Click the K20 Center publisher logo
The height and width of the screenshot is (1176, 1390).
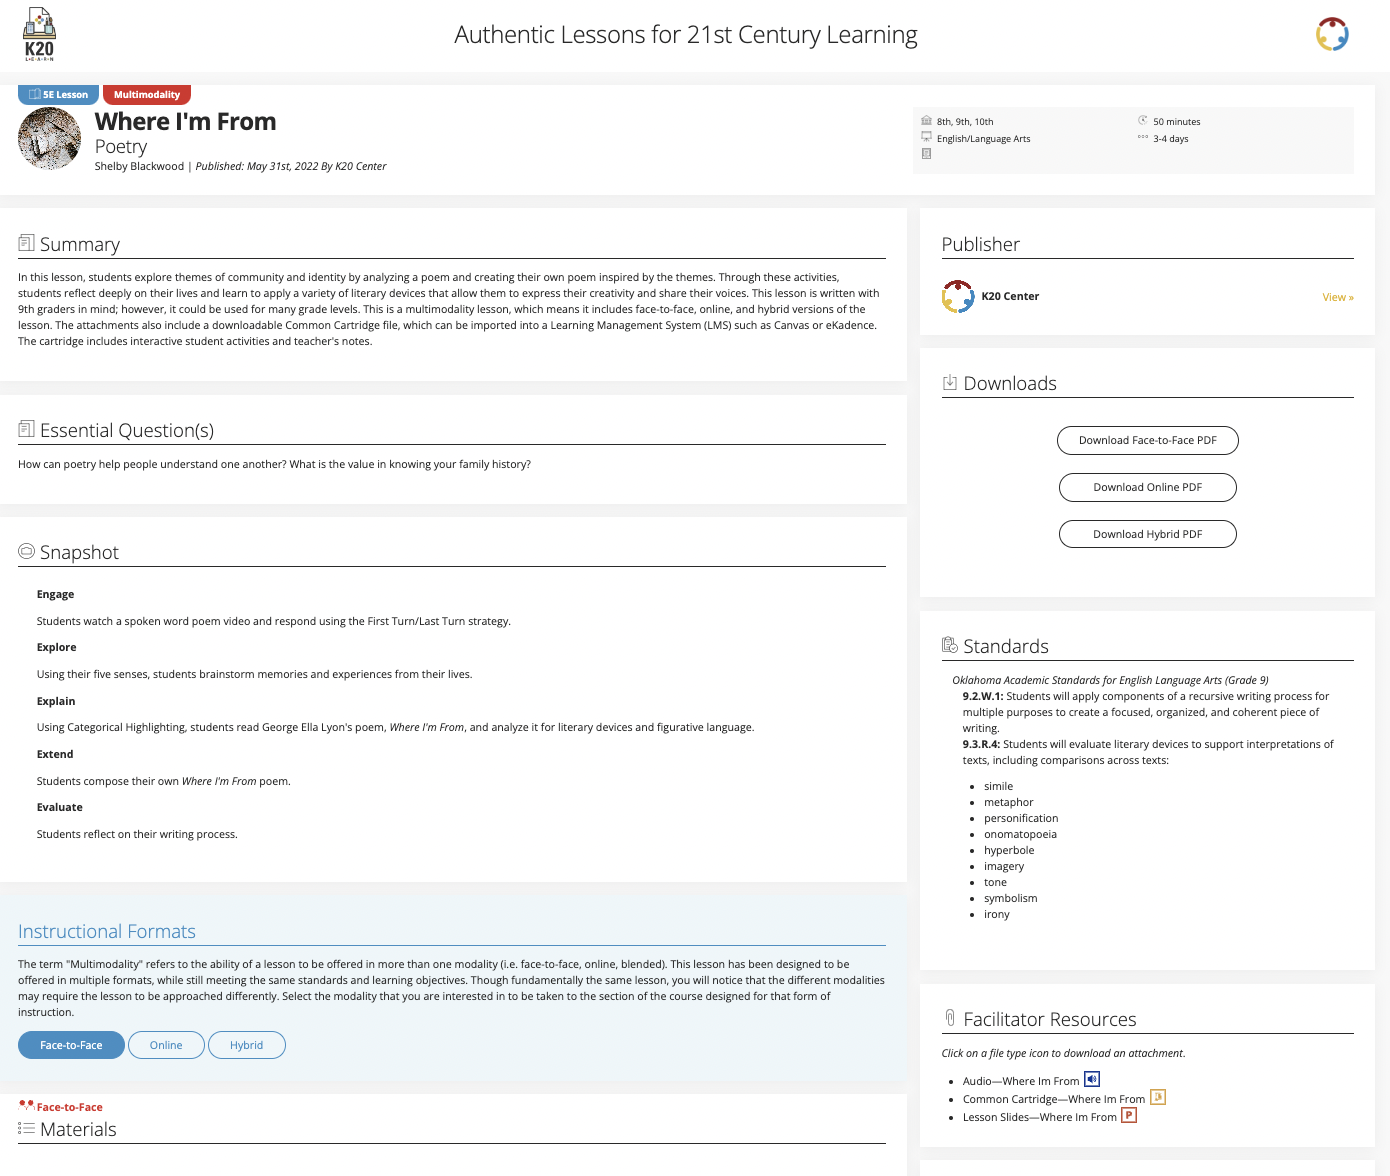click(958, 296)
